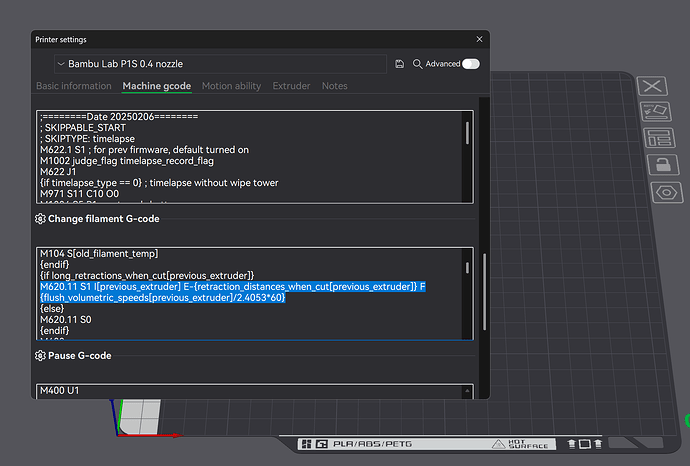
Task: Click the {else} line in Change filament gcode
Action: point(52,308)
